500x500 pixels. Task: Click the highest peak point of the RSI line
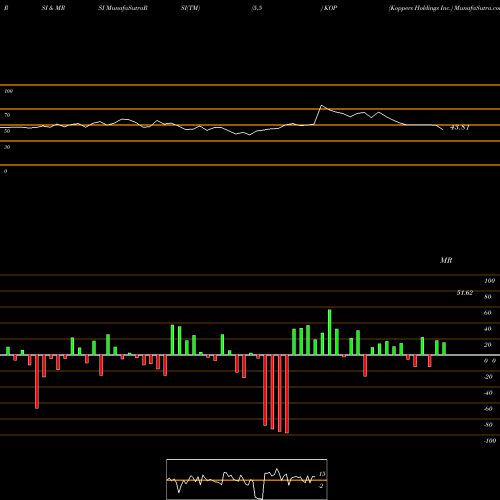point(321,106)
